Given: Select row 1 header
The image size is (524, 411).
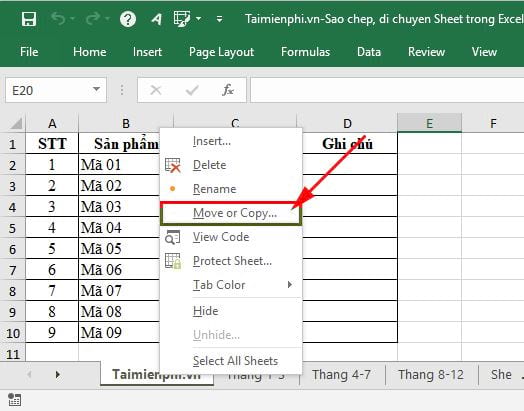Looking at the screenshot, I should (13, 144).
